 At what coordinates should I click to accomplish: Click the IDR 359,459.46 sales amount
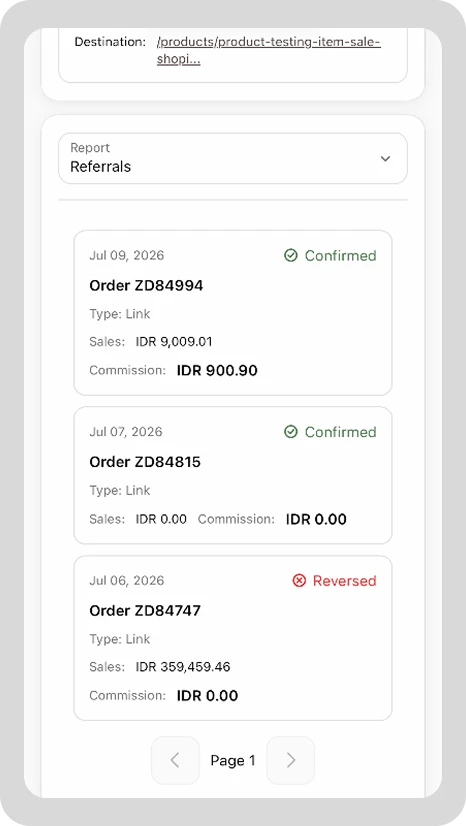click(183, 667)
